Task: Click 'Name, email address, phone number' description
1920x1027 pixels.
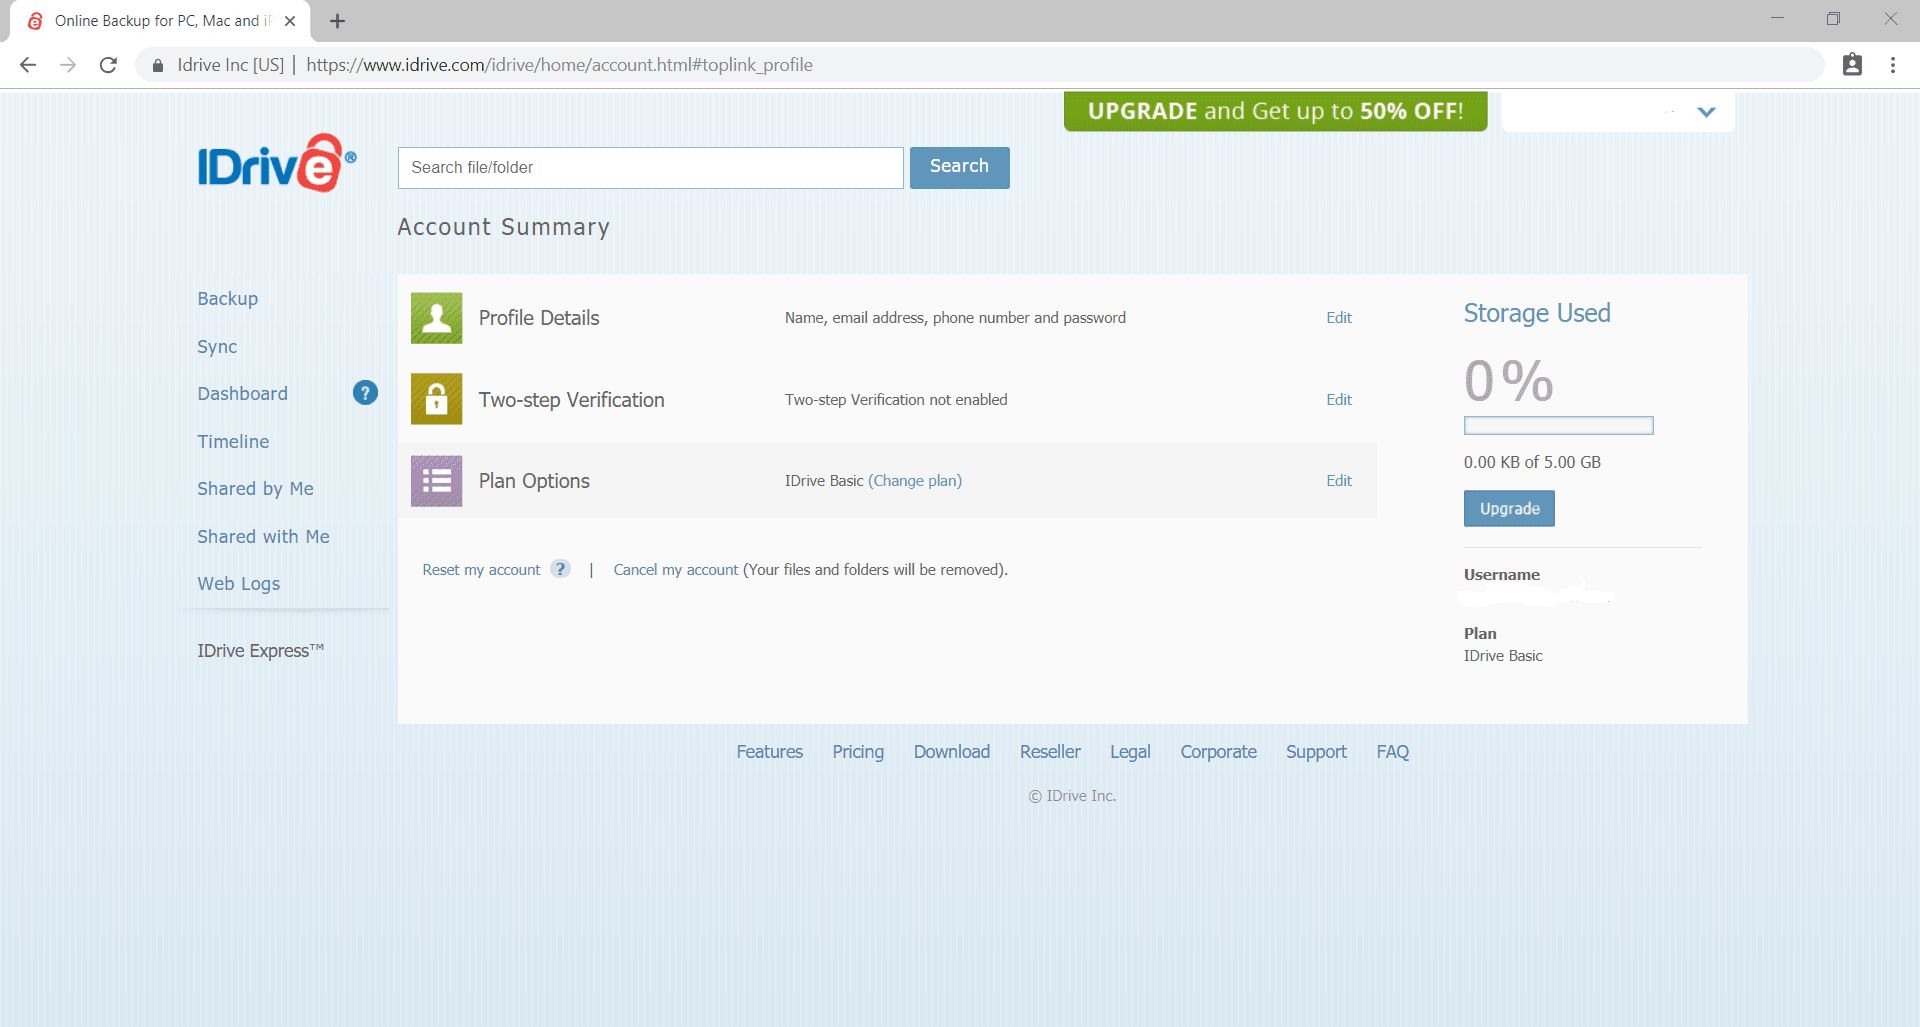Action: coord(955,318)
